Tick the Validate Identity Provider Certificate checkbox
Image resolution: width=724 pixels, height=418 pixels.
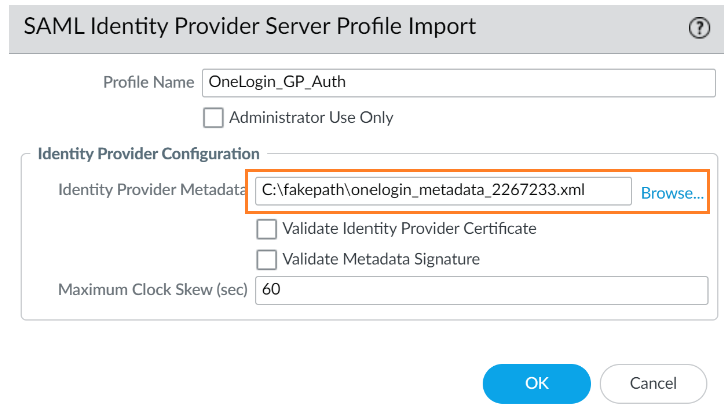(266, 229)
